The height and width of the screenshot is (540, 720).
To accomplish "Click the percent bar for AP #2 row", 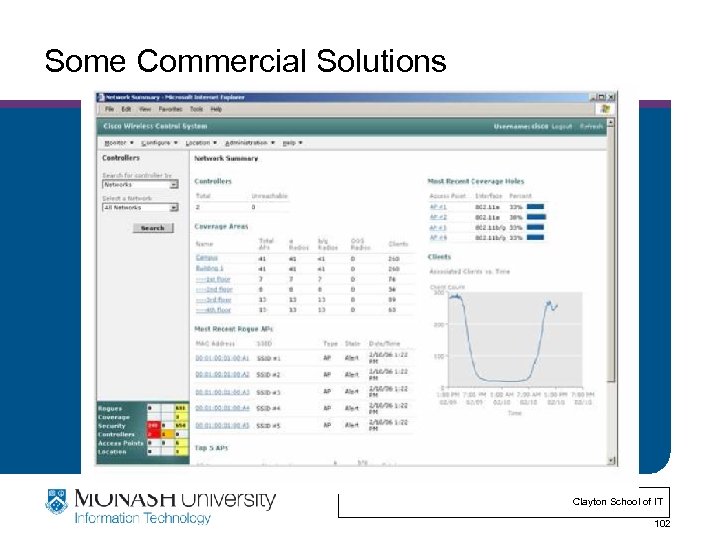I will click(536, 217).
